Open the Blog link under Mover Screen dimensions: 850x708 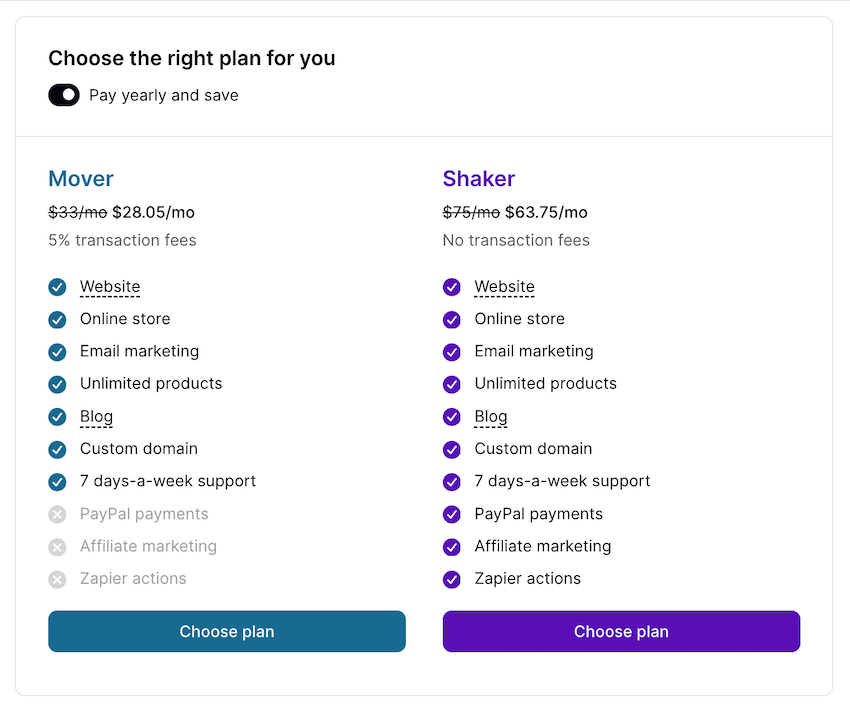(x=96, y=417)
